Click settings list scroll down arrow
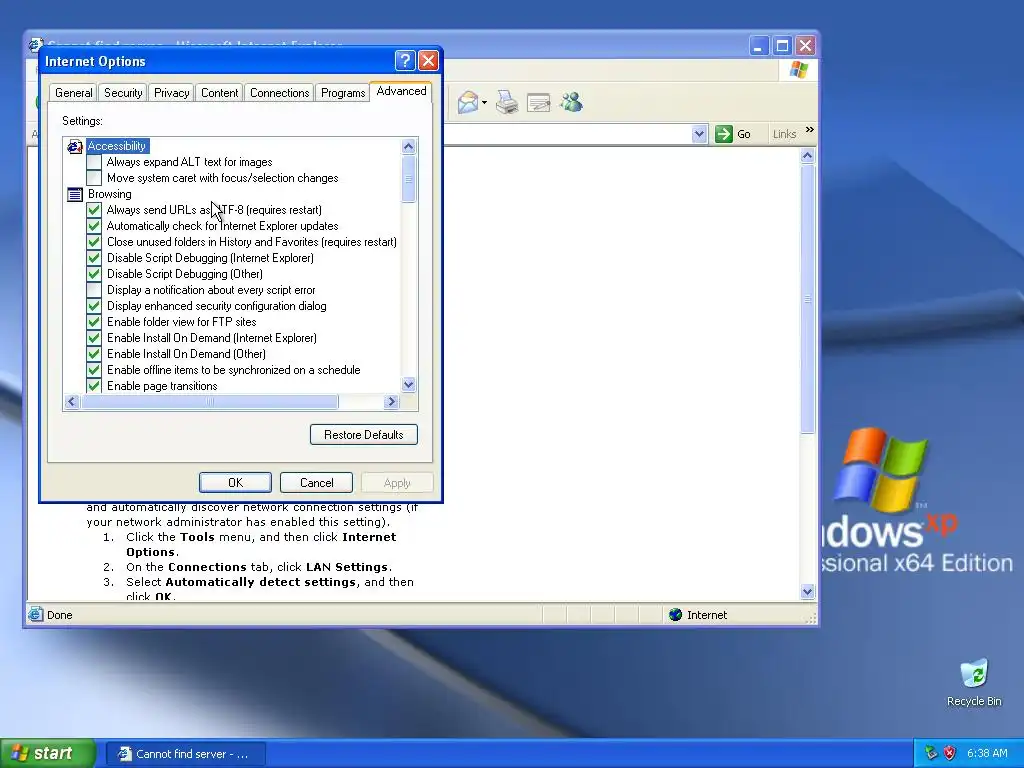 tap(409, 385)
